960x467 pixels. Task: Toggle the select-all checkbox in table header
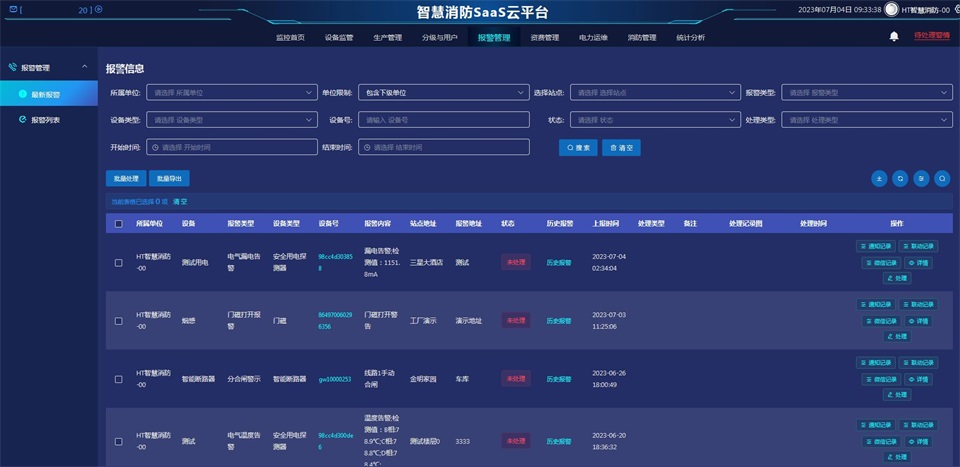coord(119,224)
